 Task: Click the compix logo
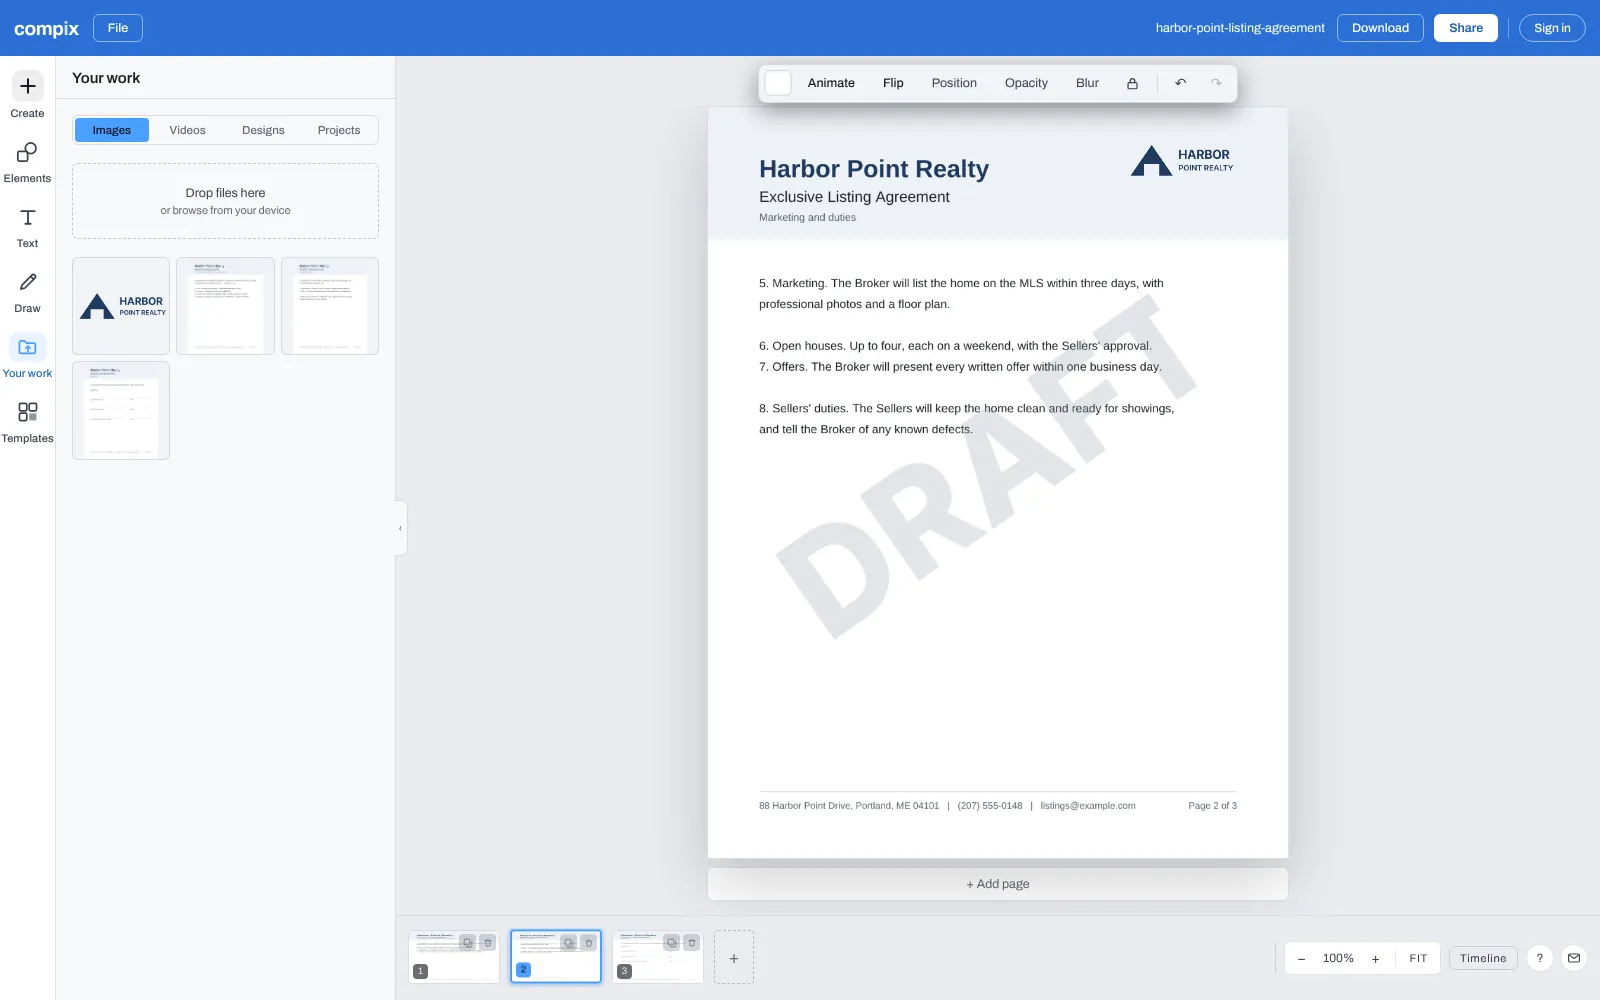(46, 28)
